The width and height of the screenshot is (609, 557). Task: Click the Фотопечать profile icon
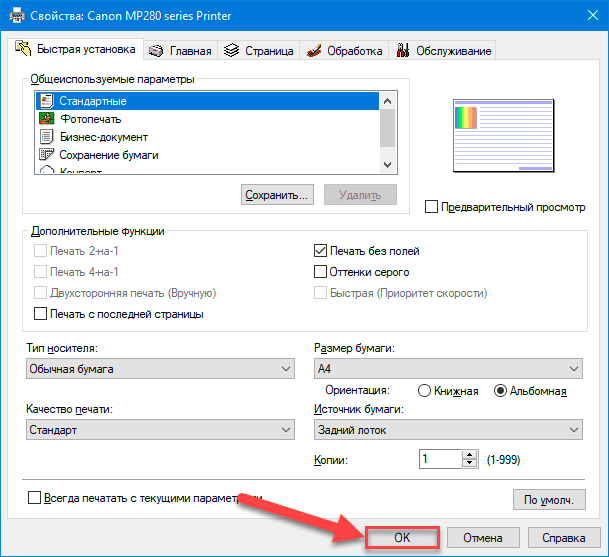pyautogui.click(x=46, y=119)
